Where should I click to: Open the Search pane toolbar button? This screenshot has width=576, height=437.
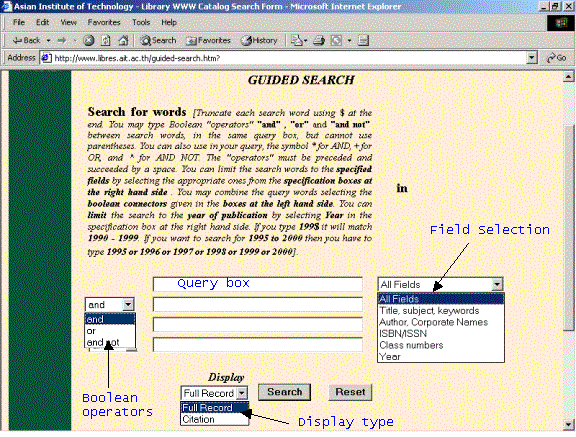159,40
